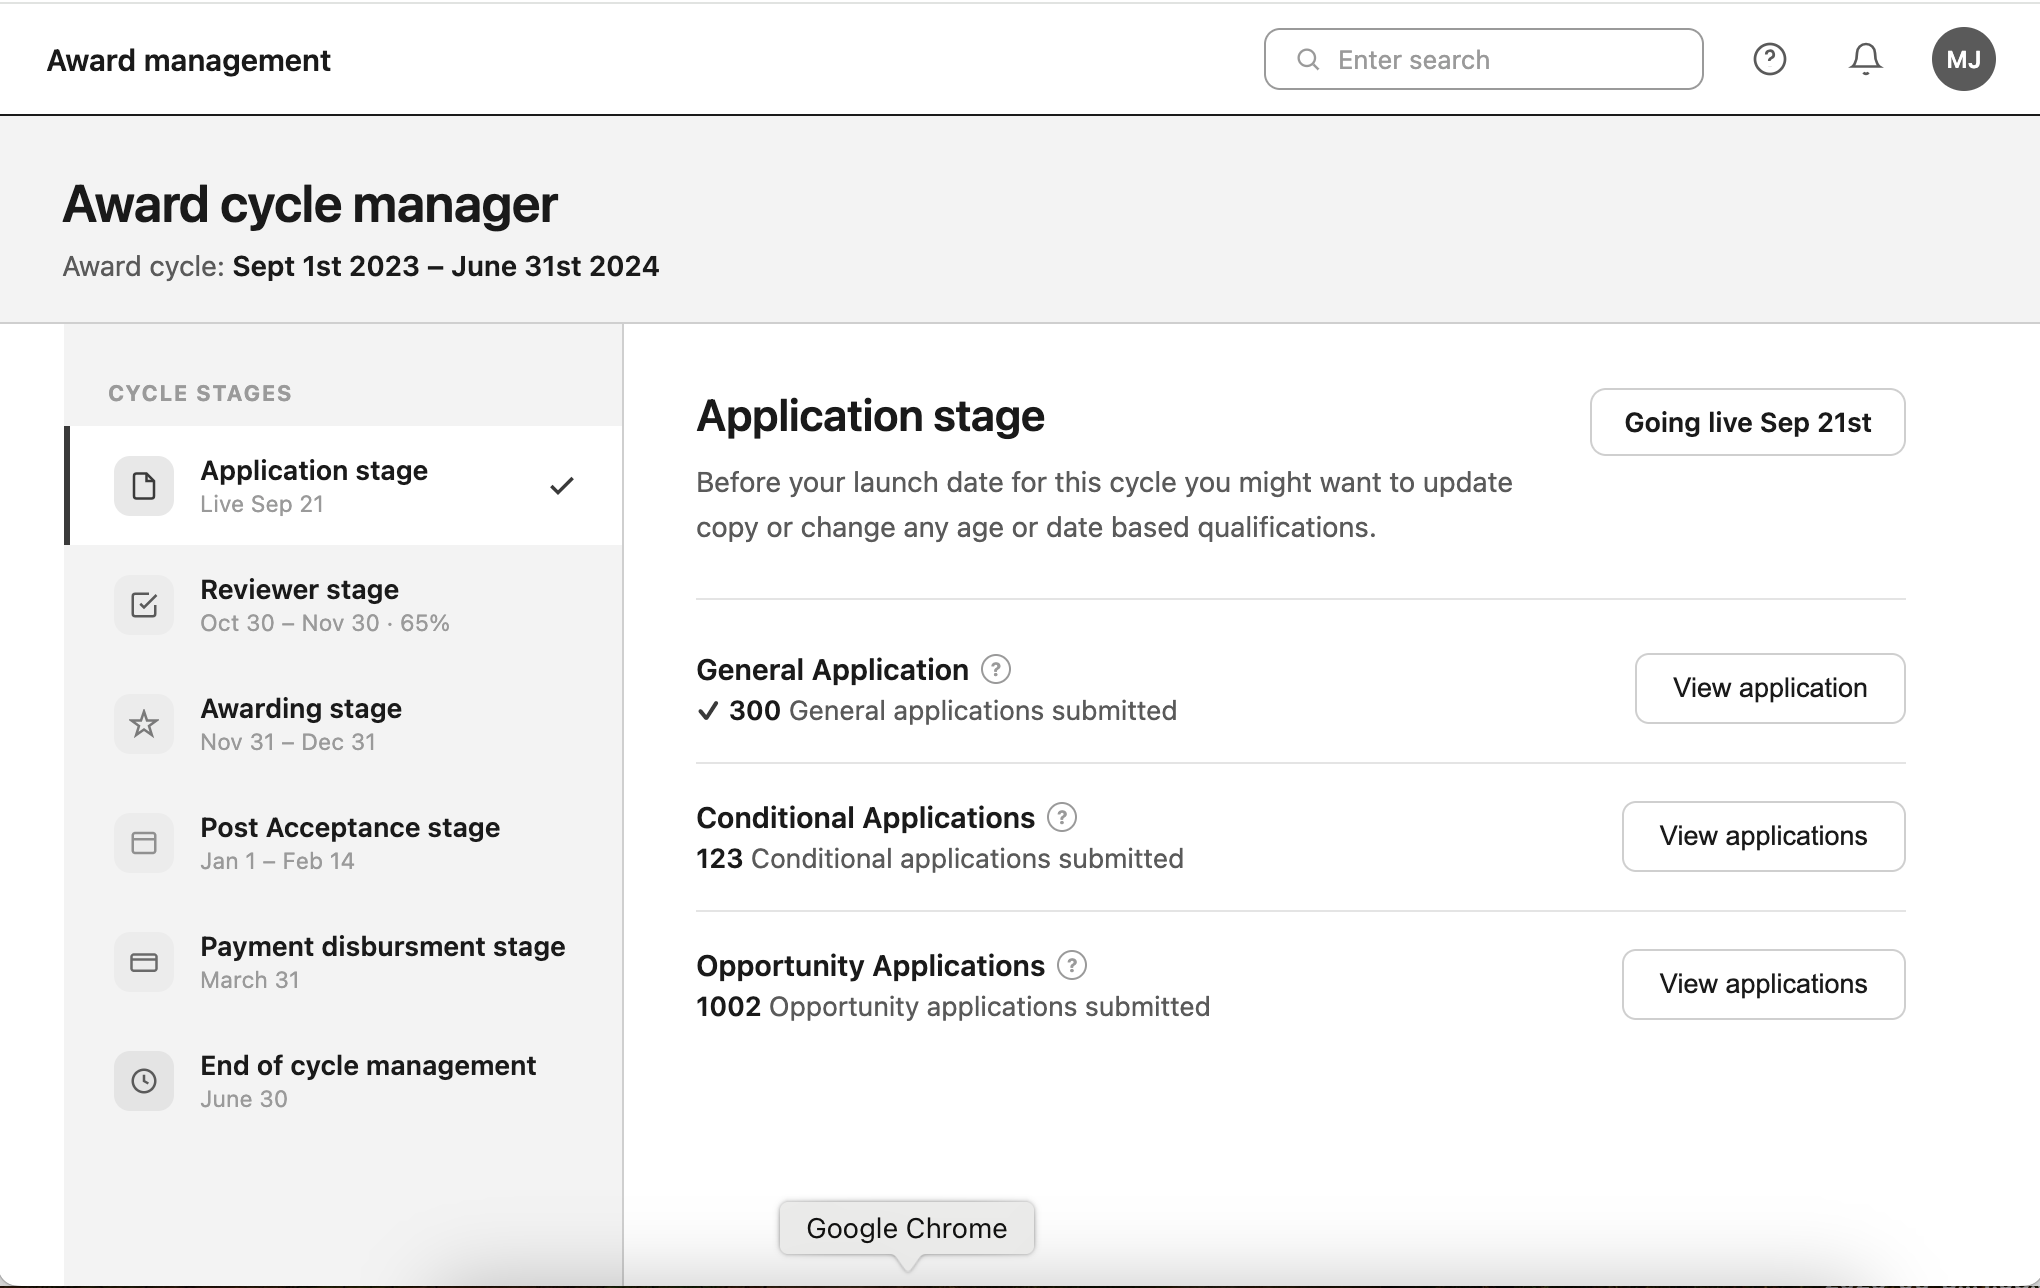The width and height of the screenshot is (2040, 1288).
Task: Click the 123 Conditional applications submitted text
Action: [940, 859]
